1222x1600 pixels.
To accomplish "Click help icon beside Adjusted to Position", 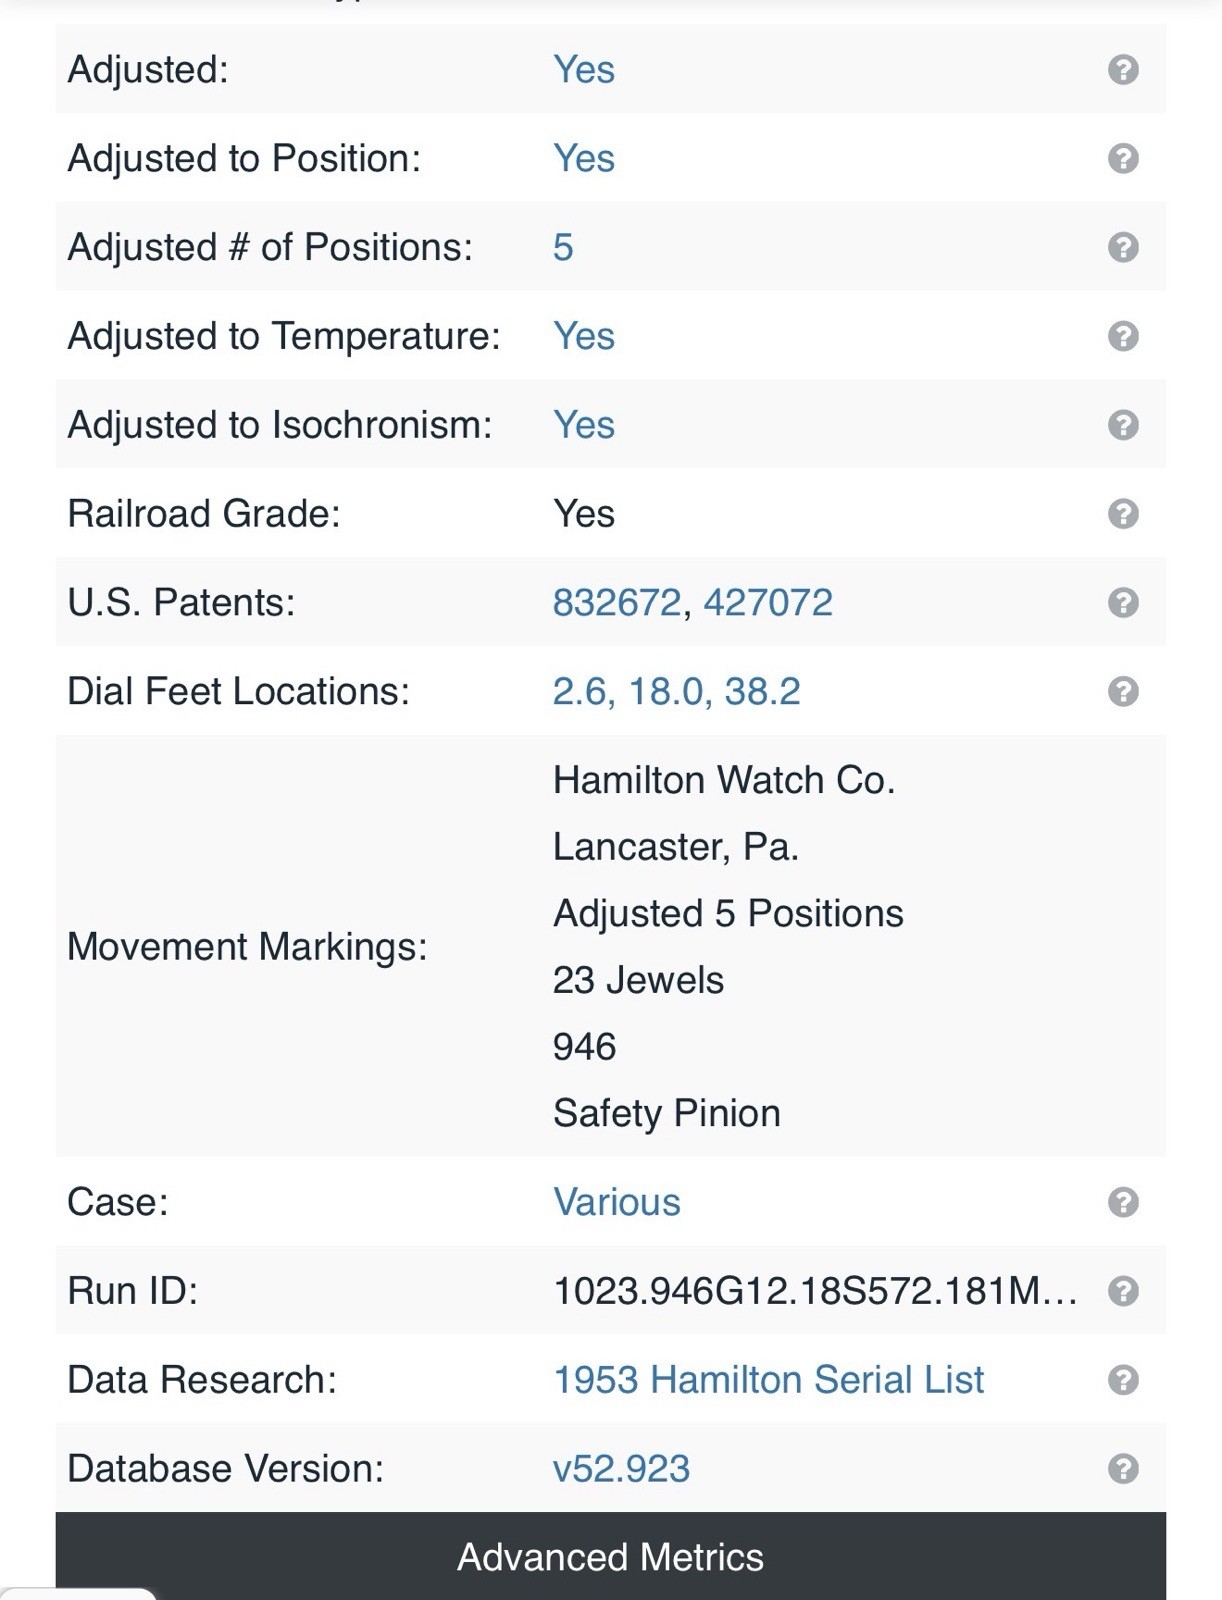I will click(x=1123, y=159).
